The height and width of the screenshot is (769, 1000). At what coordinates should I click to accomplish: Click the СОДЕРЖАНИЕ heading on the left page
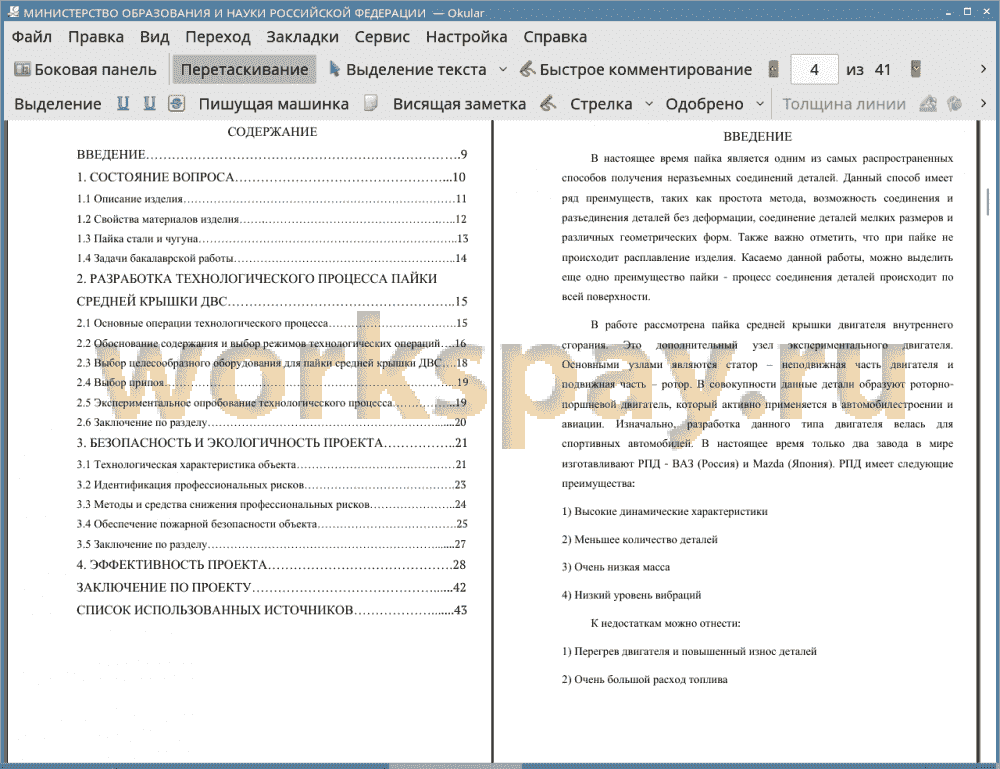tap(272, 132)
